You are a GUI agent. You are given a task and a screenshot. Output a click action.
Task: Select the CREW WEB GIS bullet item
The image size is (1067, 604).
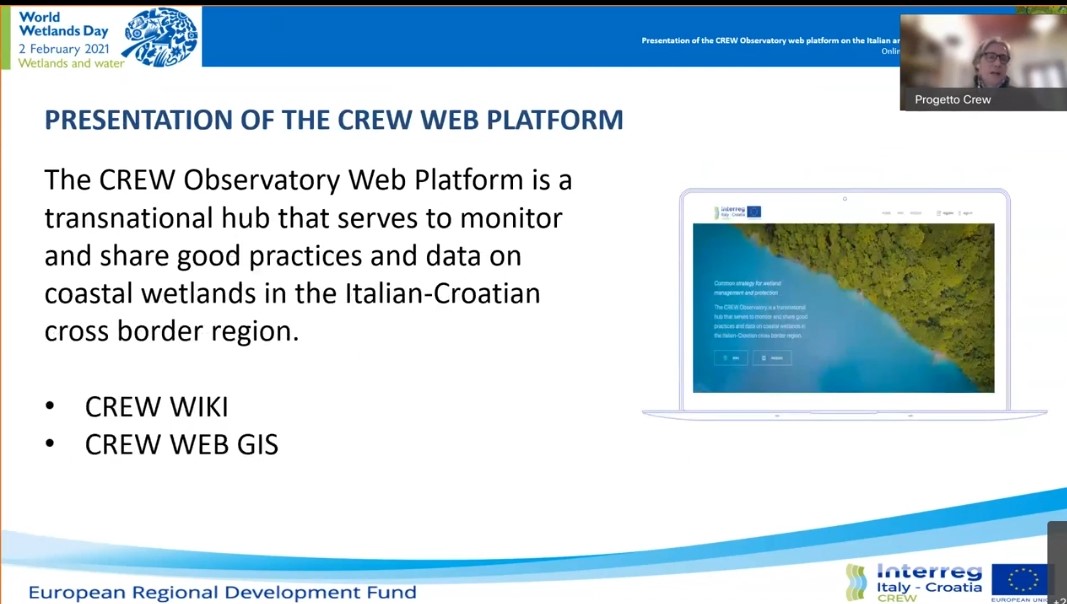[x=181, y=444]
